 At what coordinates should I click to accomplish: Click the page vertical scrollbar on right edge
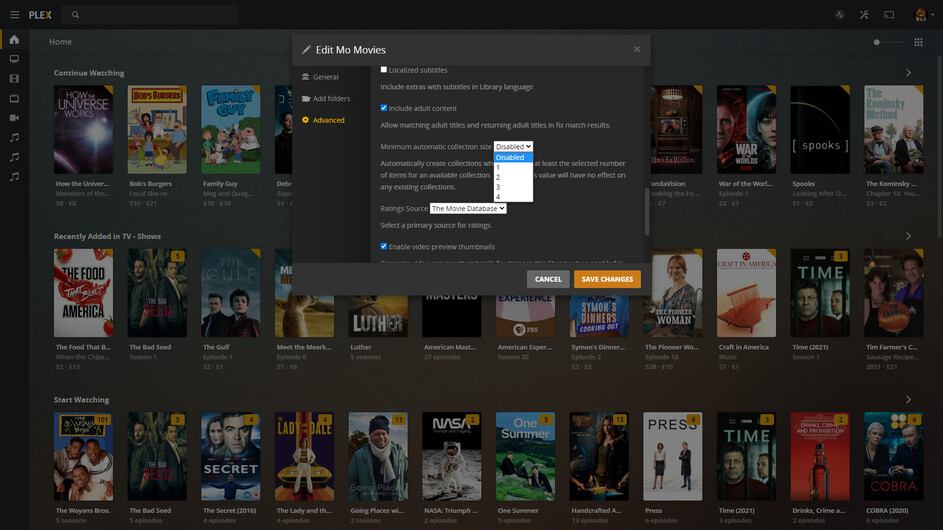click(940, 147)
